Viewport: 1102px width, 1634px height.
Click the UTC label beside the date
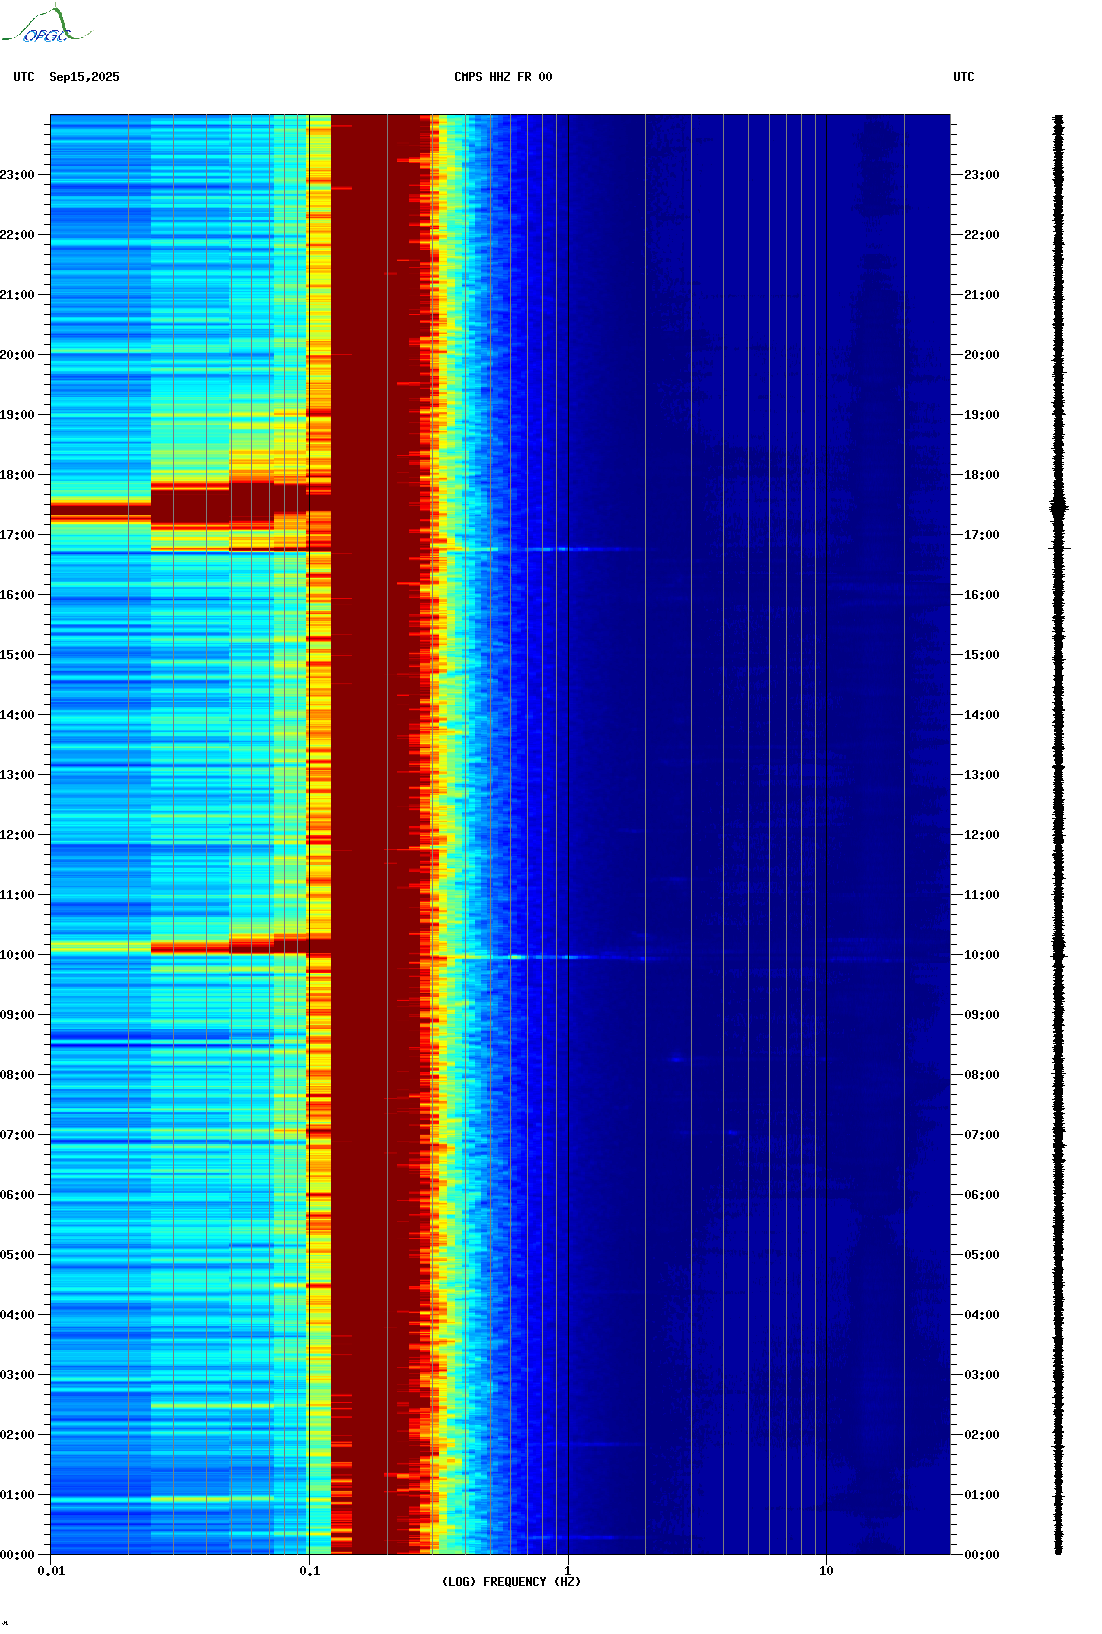[x=24, y=77]
